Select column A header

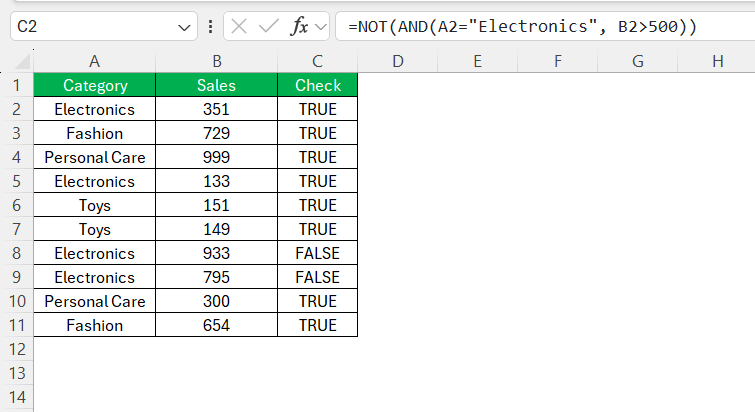94,61
